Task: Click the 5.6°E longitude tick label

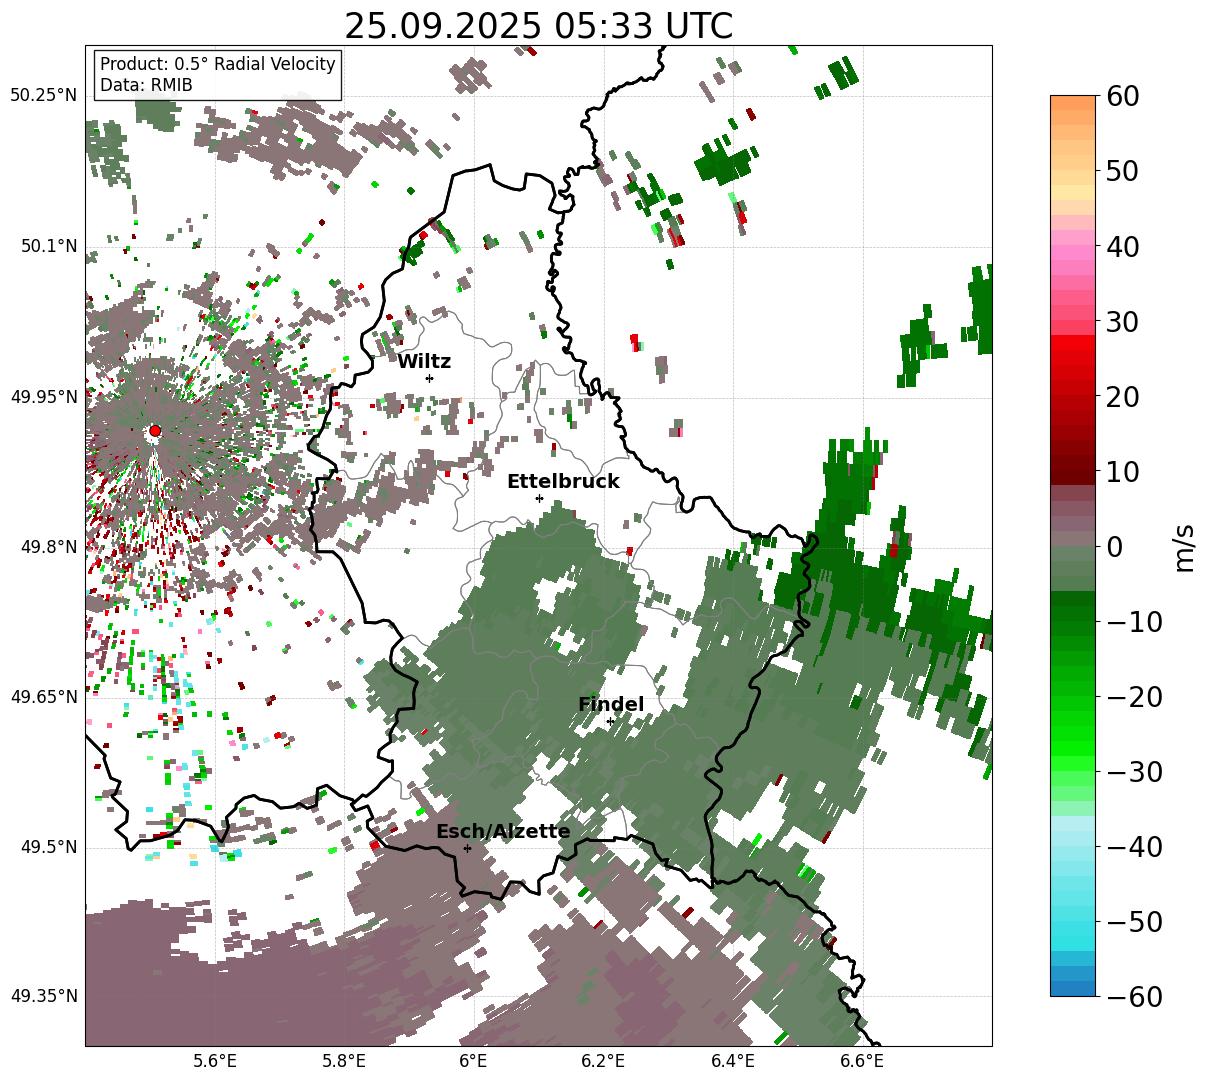Action: 215,1061
